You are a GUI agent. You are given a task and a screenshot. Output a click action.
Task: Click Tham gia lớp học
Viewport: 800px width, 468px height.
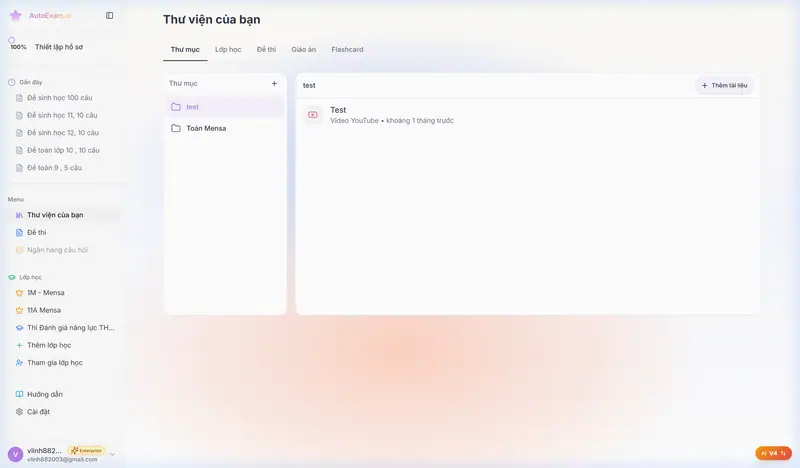click(x=55, y=362)
